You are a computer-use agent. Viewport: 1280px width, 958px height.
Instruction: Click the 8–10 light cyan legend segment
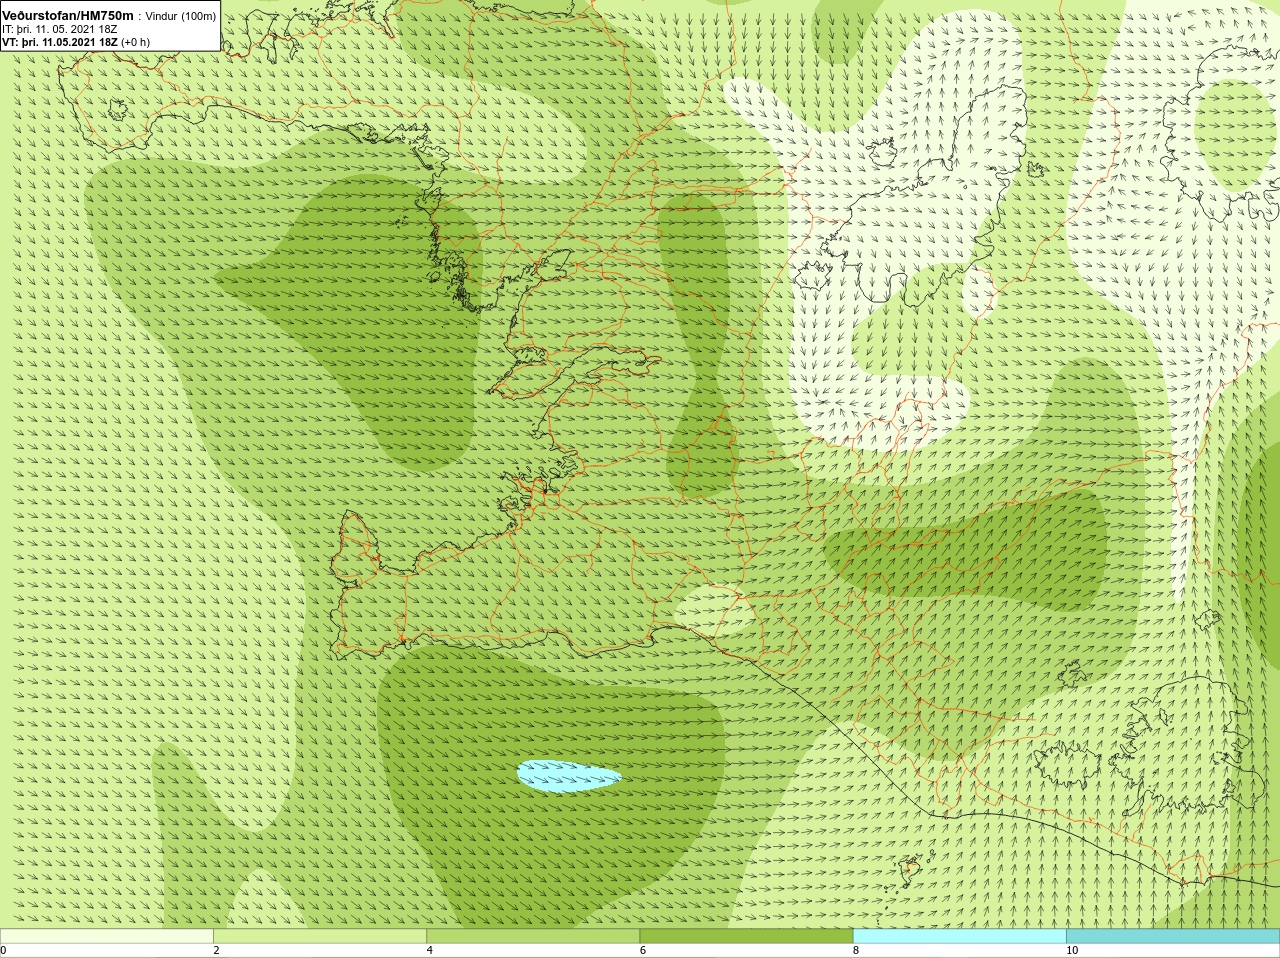point(960,936)
